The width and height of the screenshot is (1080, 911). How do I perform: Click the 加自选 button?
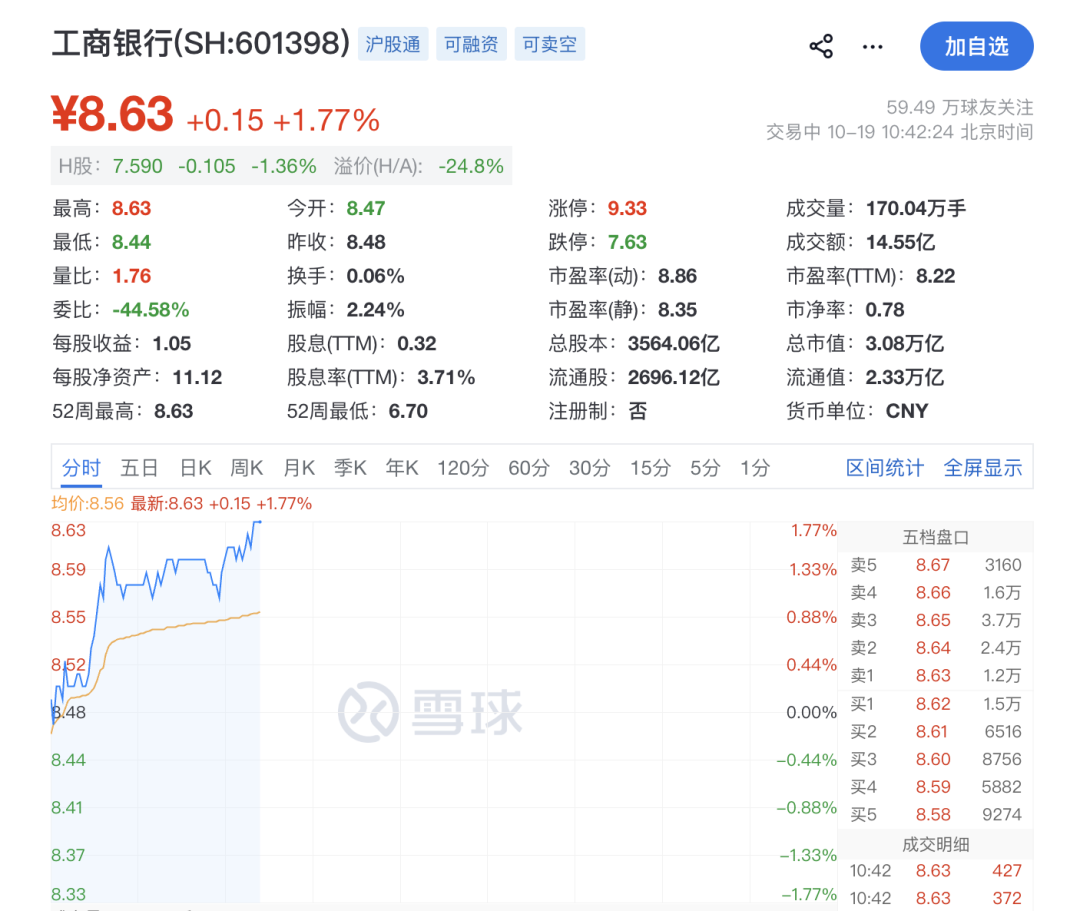[x=977, y=46]
